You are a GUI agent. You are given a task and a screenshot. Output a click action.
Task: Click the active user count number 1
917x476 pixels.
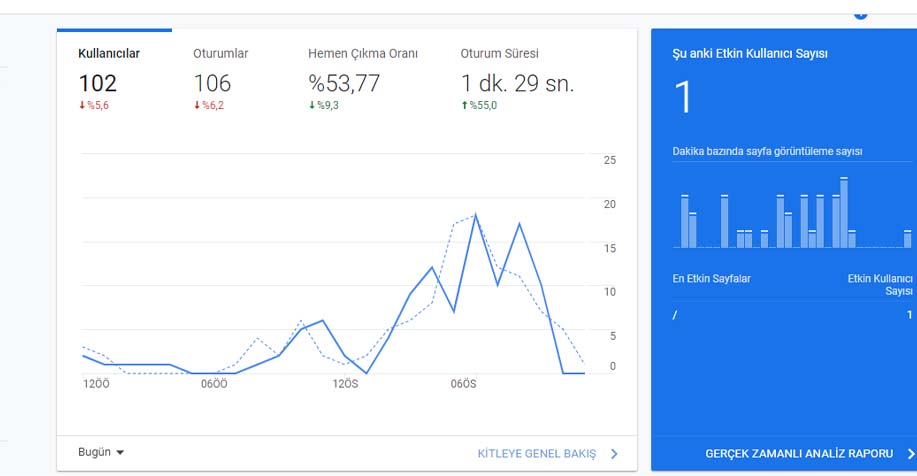click(x=682, y=97)
